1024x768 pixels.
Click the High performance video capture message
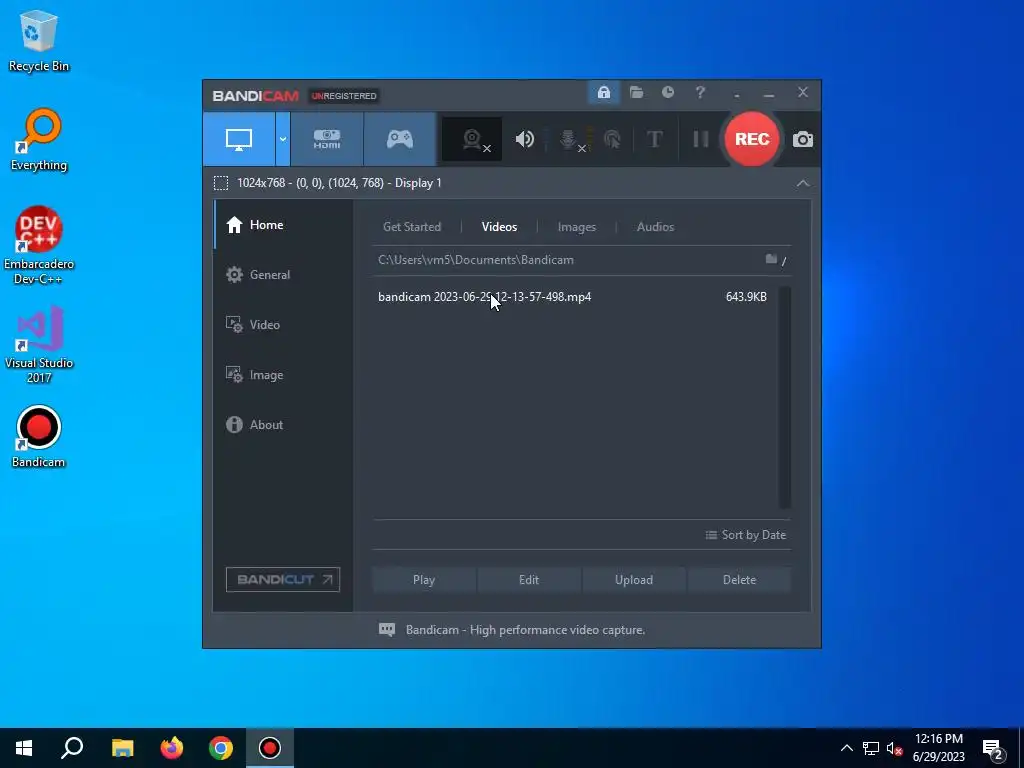pyautogui.click(x=525, y=630)
